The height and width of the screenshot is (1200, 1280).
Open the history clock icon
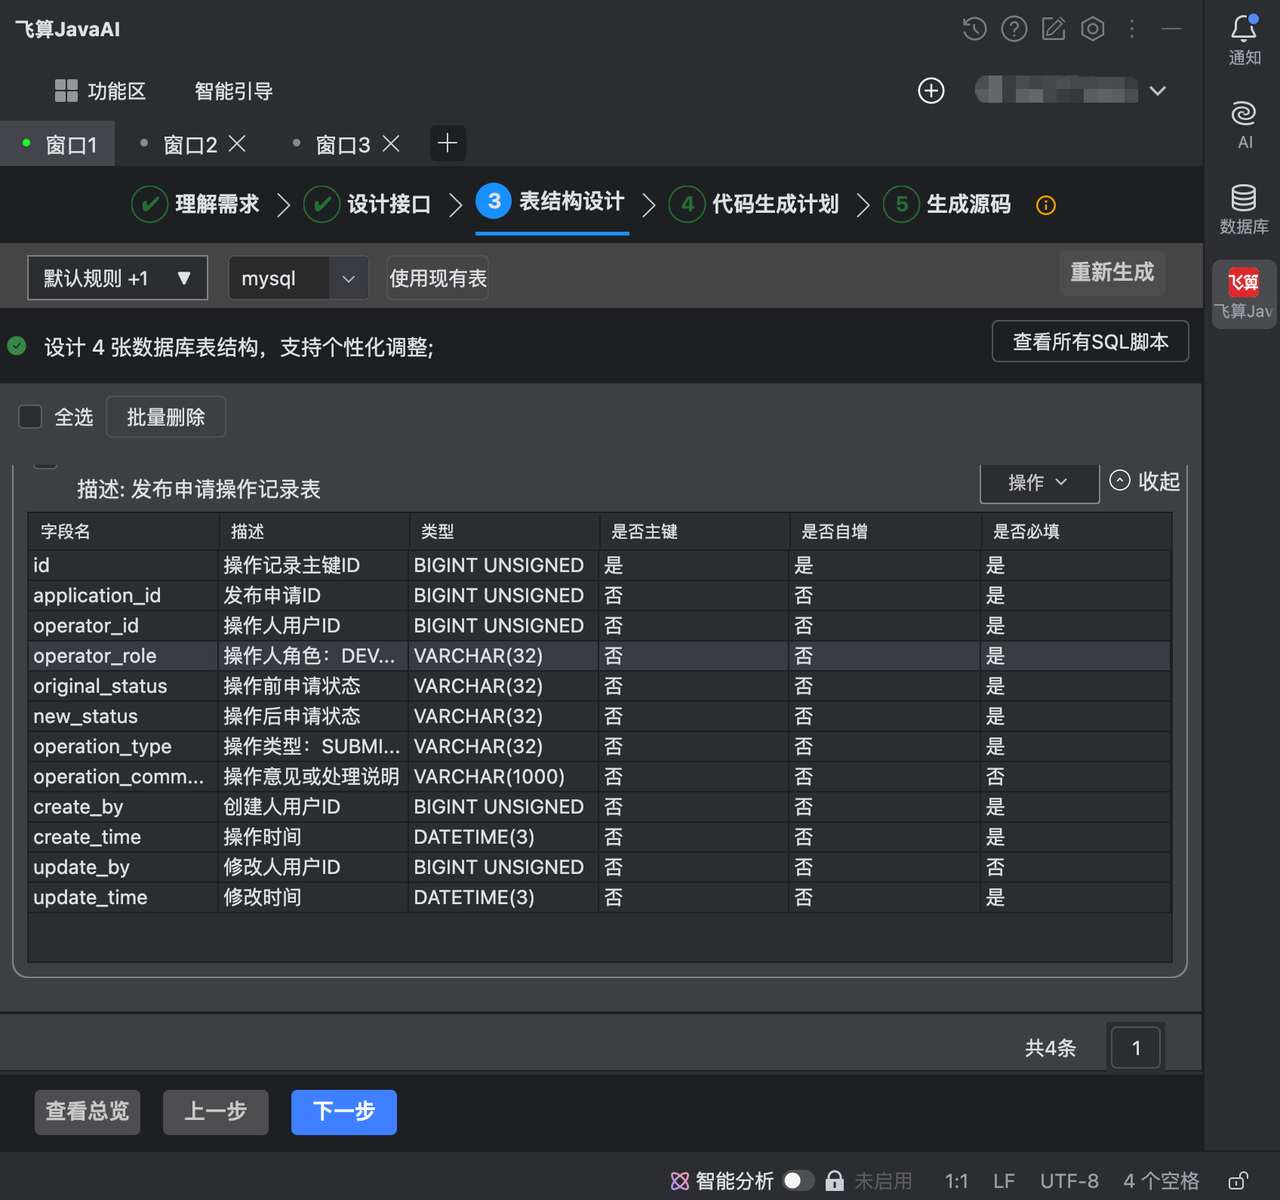point(974,29)
